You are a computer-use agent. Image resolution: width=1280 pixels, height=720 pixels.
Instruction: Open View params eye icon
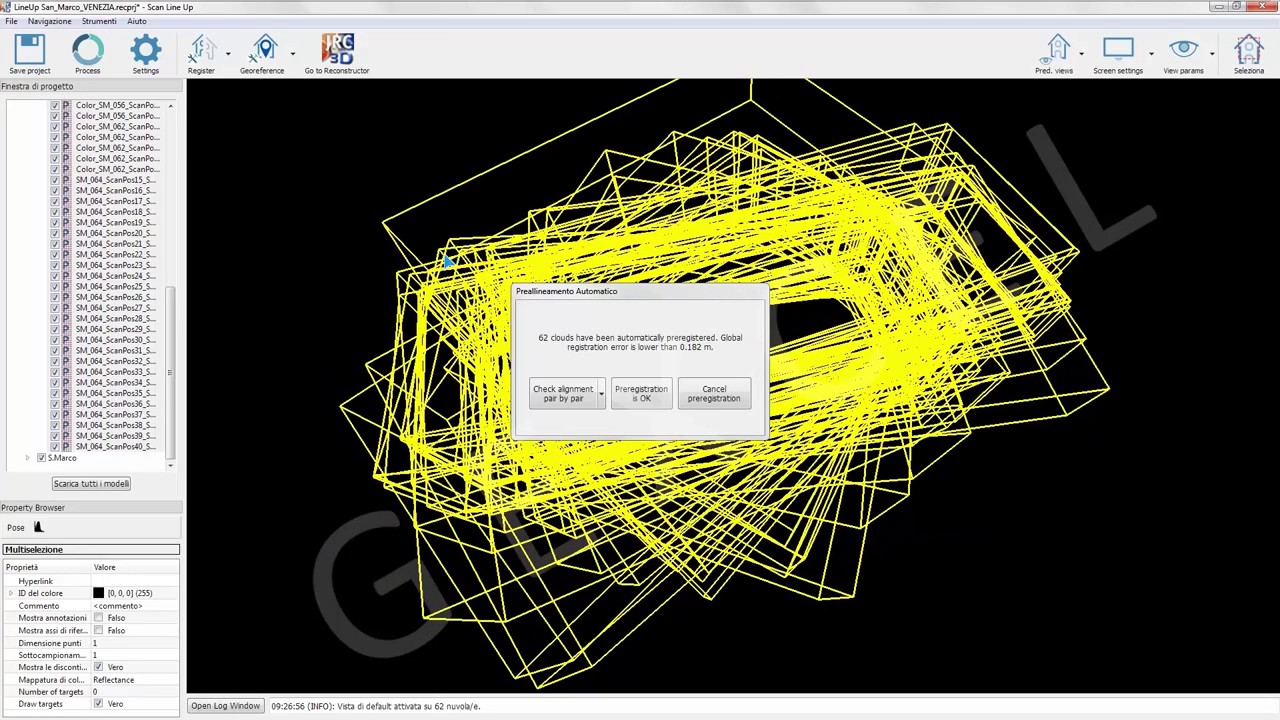click(1184, 48)
